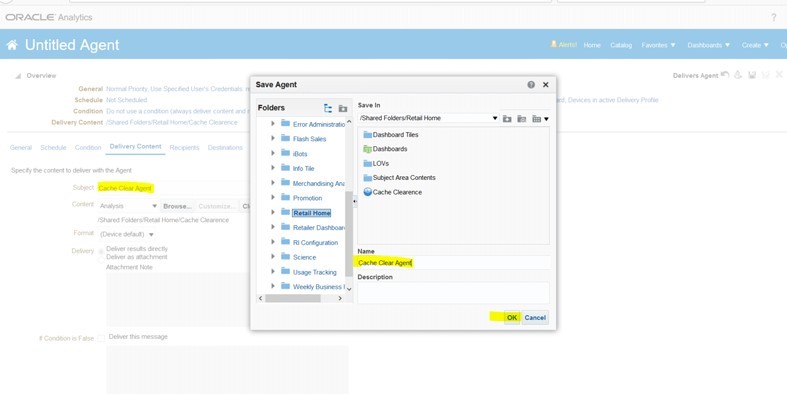Screen dimensions: 787x394
Task: Open the Dashboards menu in the header
Action: click(709, 45)
